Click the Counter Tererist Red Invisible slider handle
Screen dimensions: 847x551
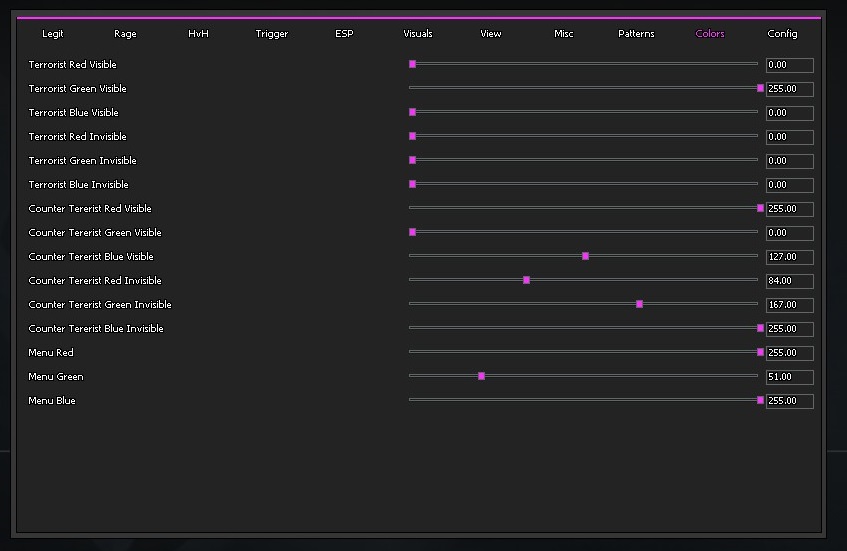pyautogui.click(x=526, y=280)
